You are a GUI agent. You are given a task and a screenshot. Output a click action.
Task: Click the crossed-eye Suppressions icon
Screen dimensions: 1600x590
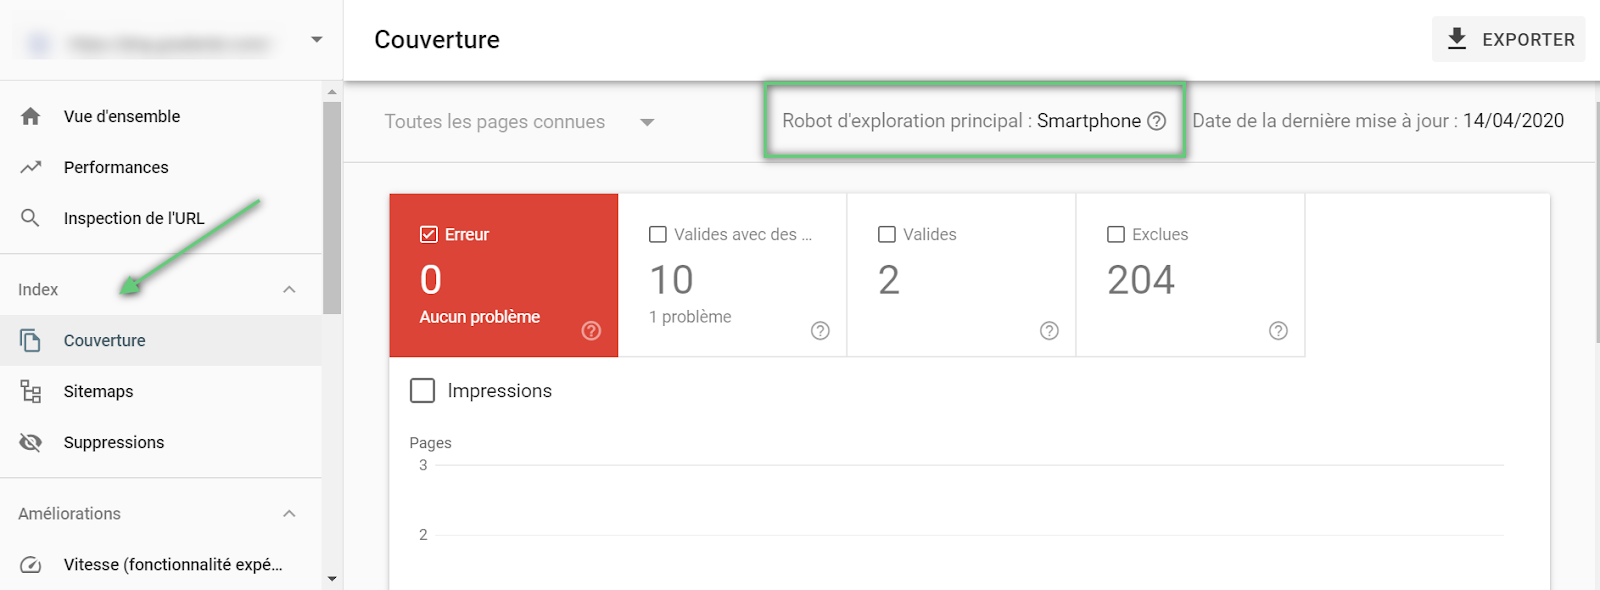(31, 442)
